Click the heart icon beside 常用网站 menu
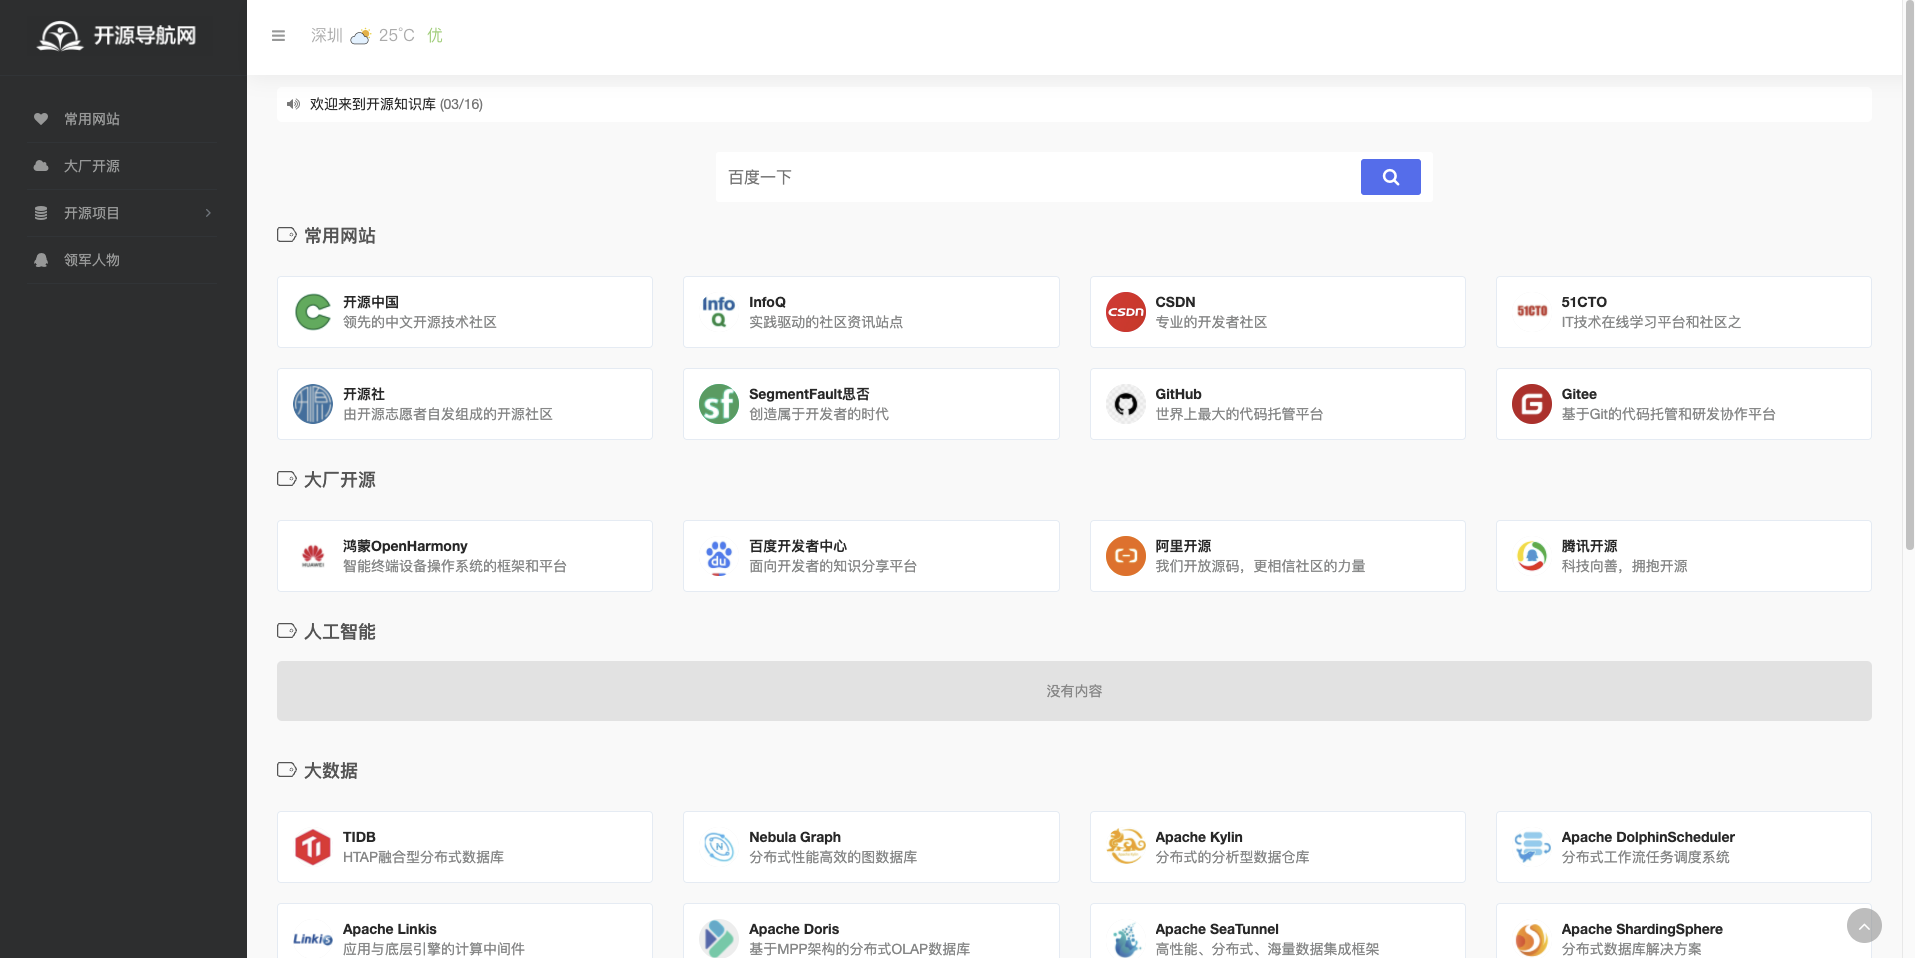The image size is (1915, 958). pos(41,119)
